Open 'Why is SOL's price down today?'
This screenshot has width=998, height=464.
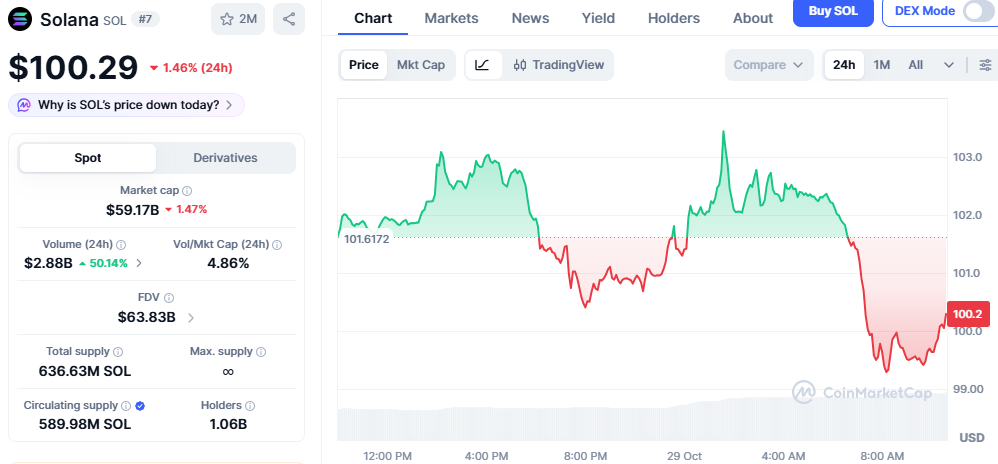click(126, 105)
